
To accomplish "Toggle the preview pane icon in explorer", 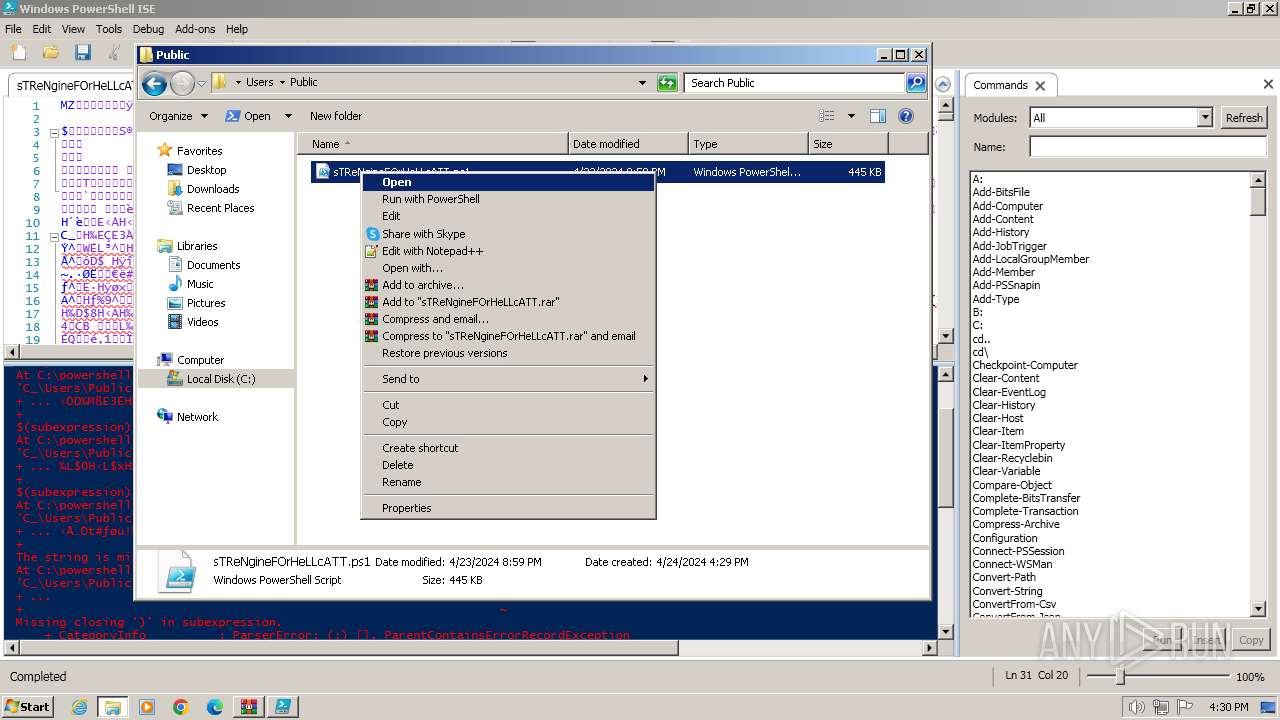I will click(x=877, y=116).
